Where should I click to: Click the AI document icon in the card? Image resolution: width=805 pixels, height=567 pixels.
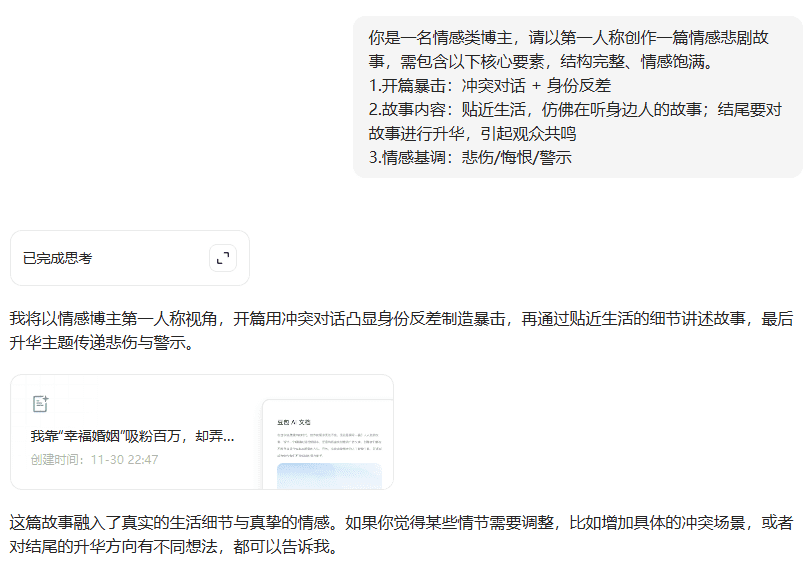click(40, 404)
